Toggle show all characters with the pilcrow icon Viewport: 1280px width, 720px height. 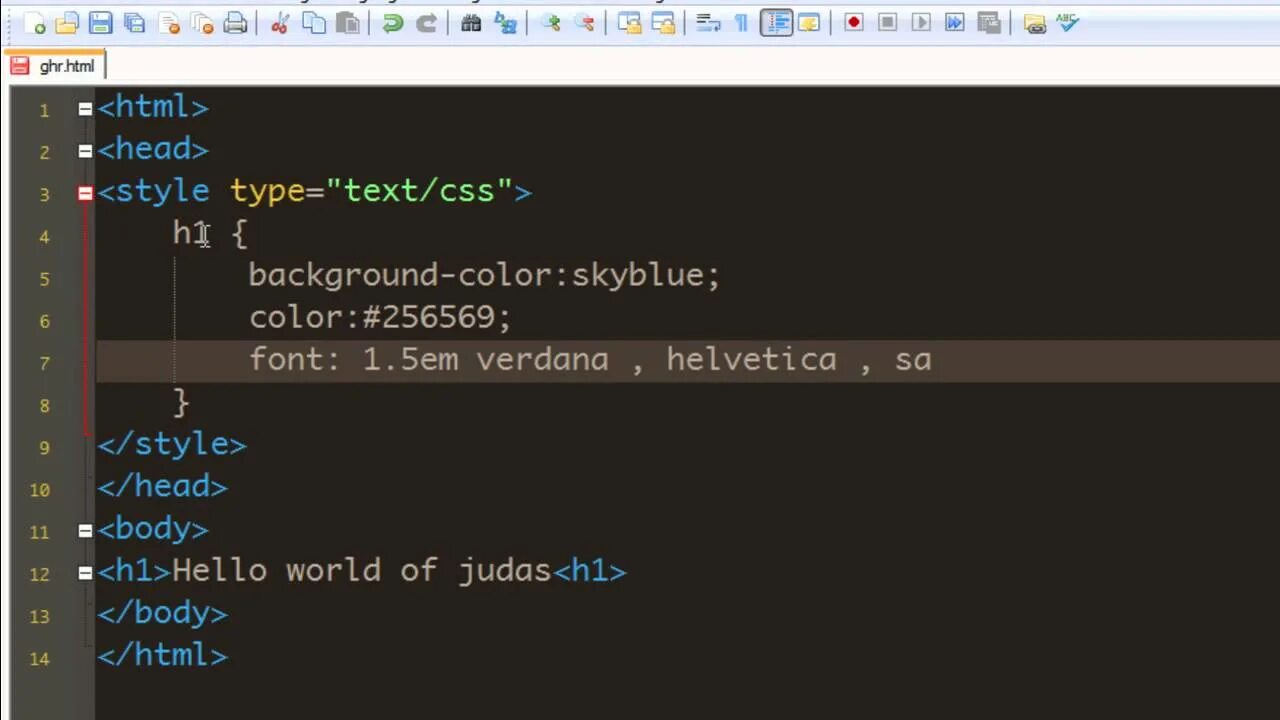coord(741,23)
